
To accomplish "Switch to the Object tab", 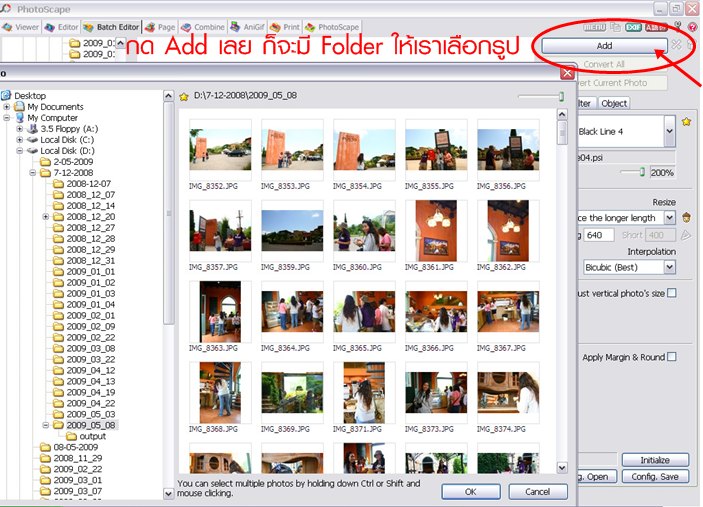I will point(614,104).
